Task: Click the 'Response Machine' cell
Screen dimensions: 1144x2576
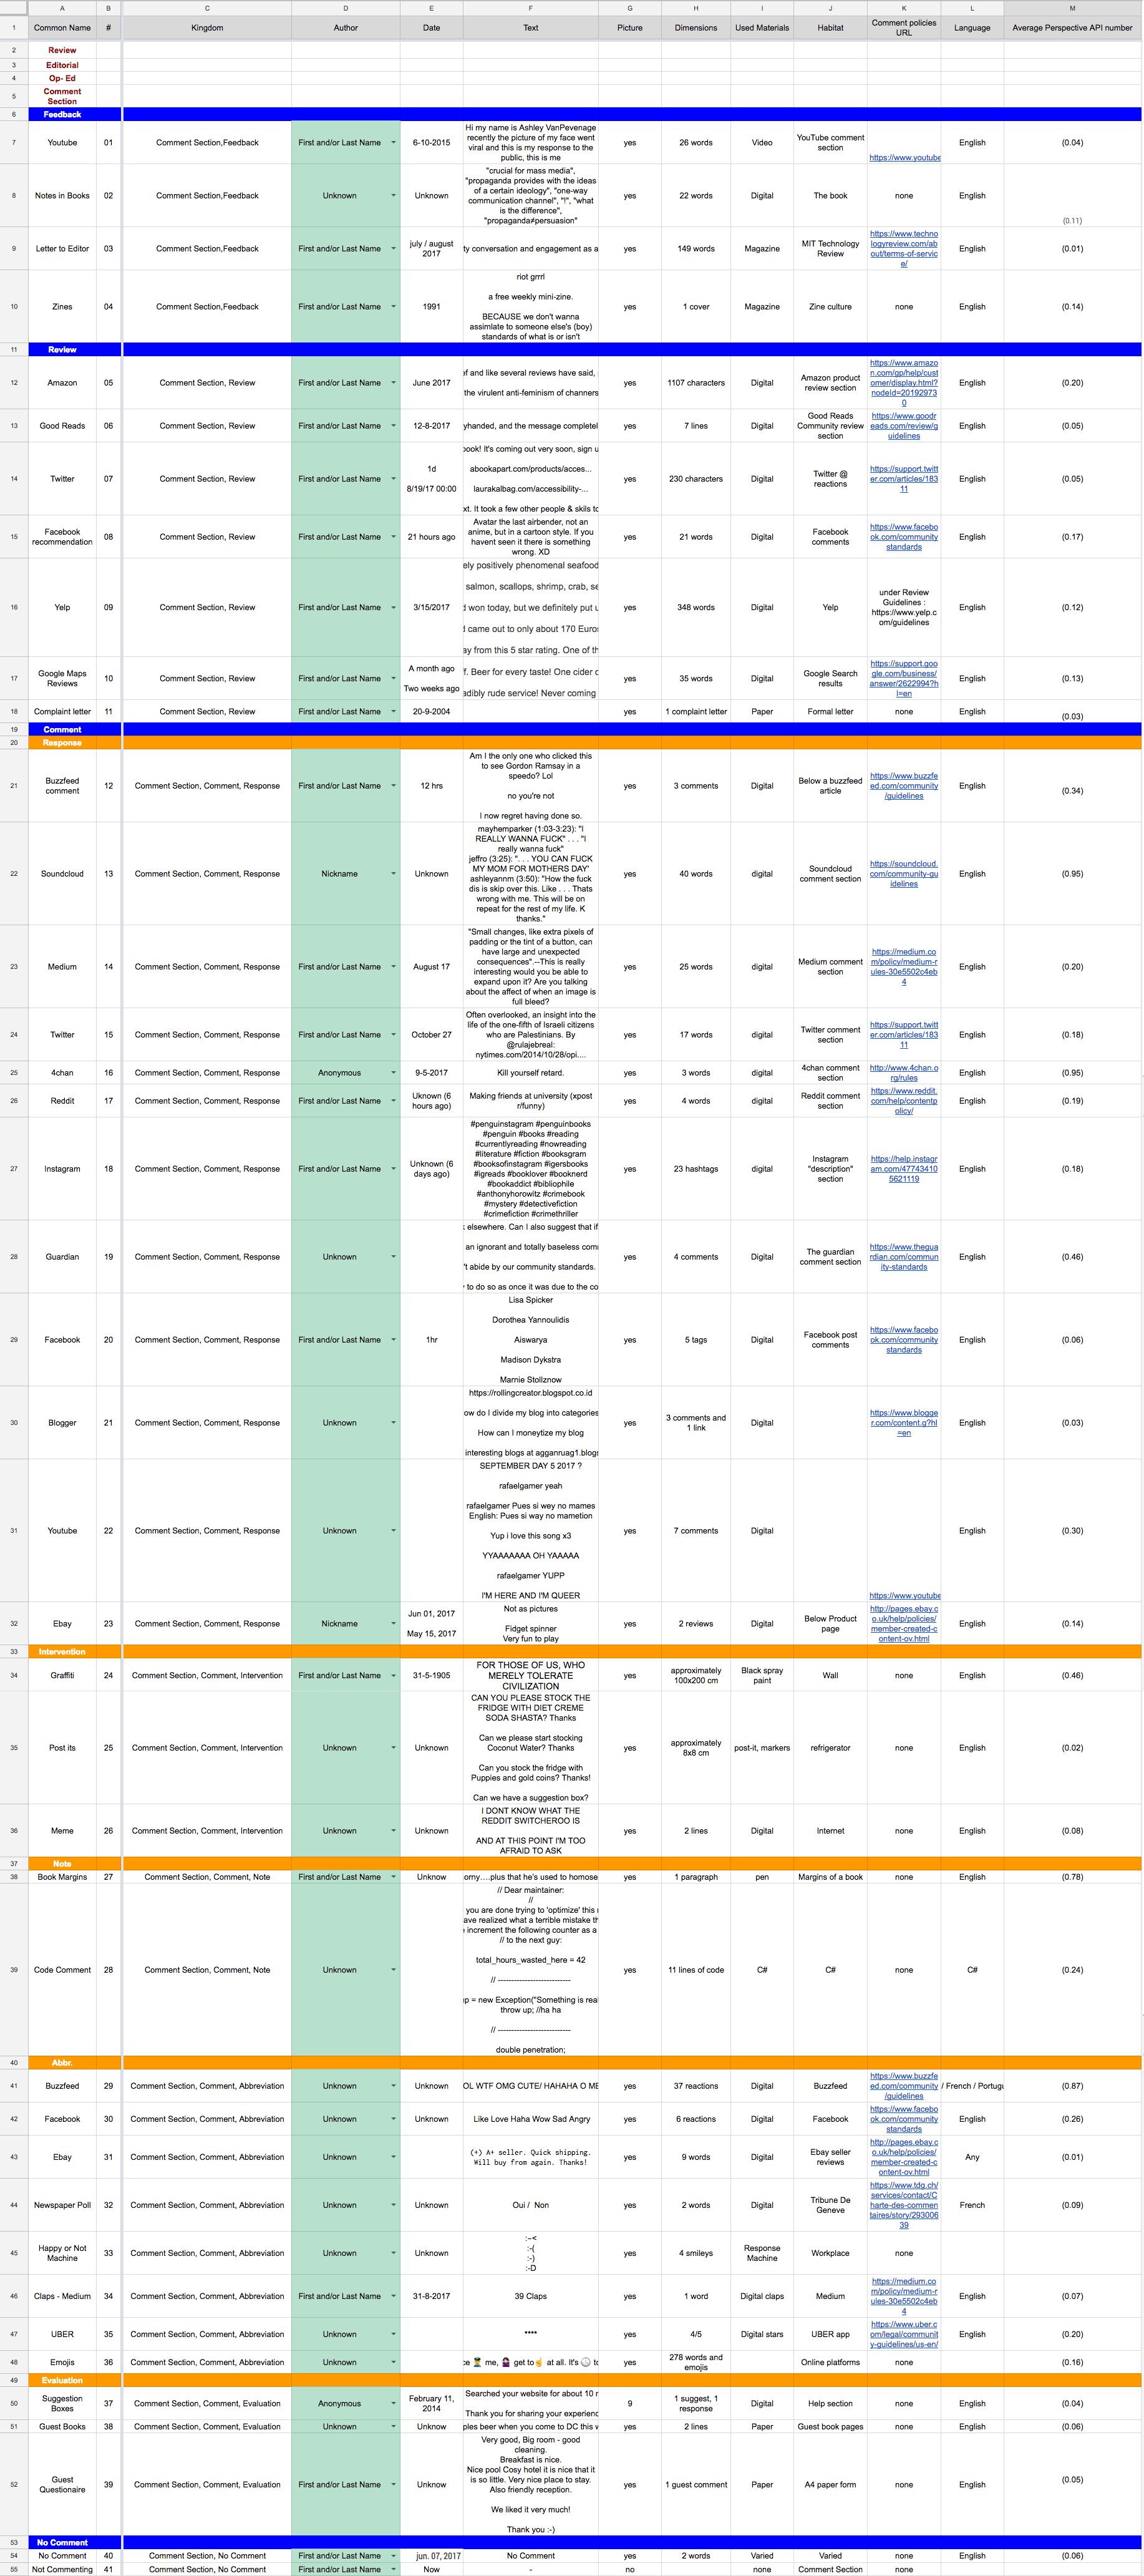Action: pos(762,2253)
